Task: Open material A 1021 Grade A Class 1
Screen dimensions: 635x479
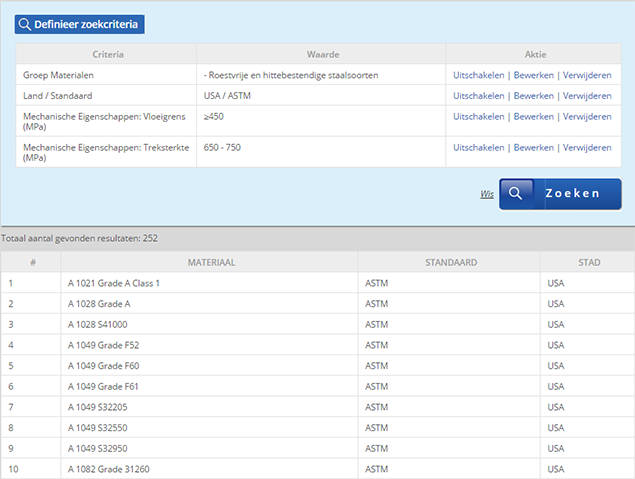Action: [x=114, y=283]
